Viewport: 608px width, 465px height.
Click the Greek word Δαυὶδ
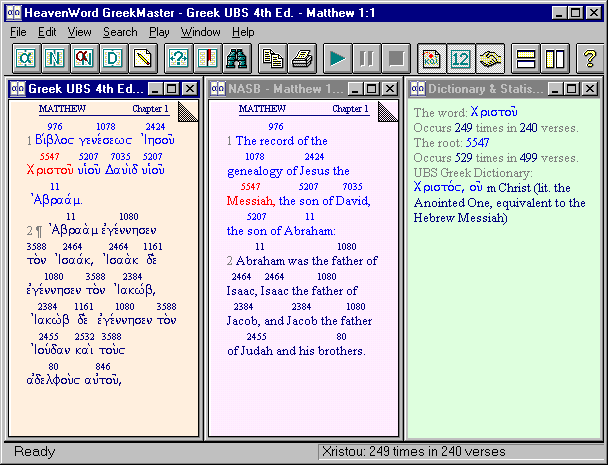(x=121, y=170)
